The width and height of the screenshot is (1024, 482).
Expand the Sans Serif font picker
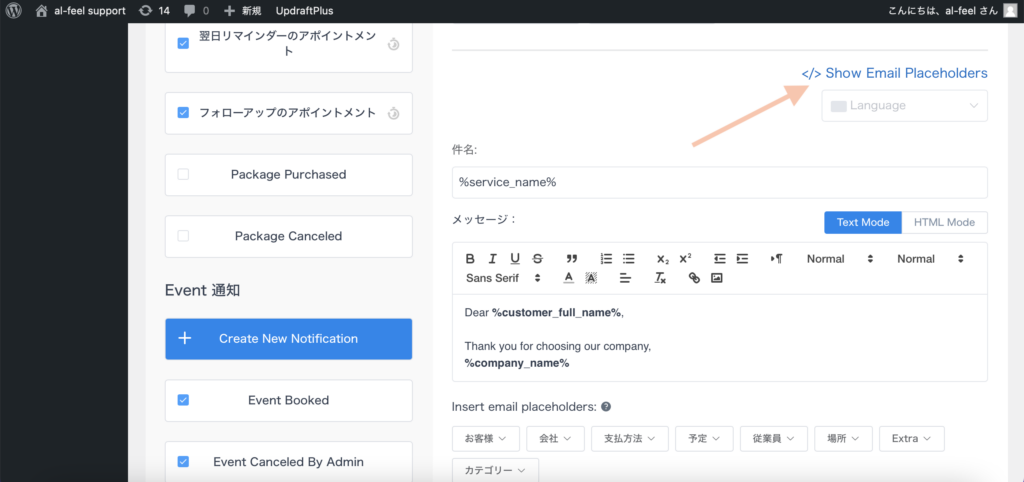503,278
